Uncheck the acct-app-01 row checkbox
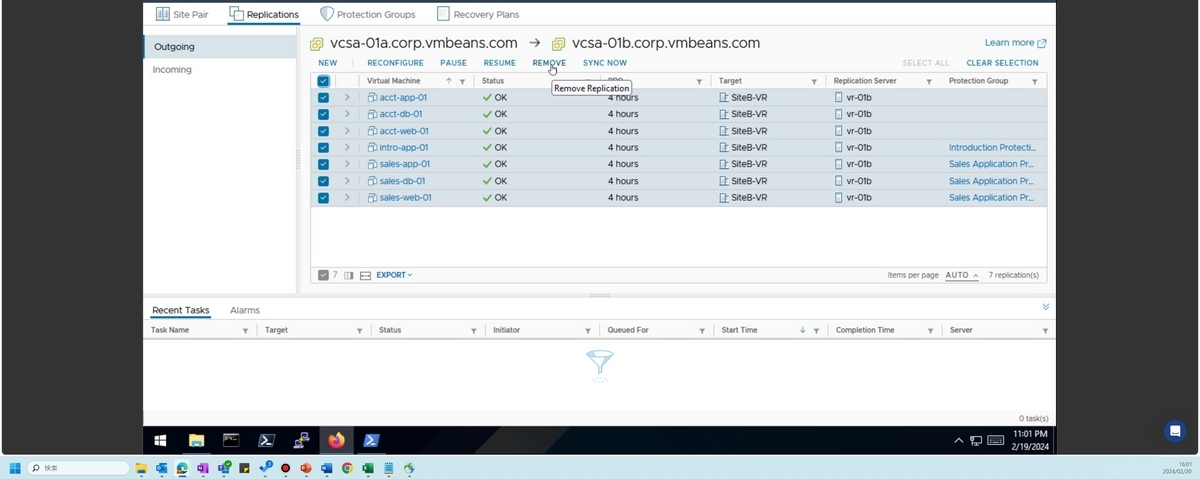The image size is (1200, 479). [x=323, y=98]
